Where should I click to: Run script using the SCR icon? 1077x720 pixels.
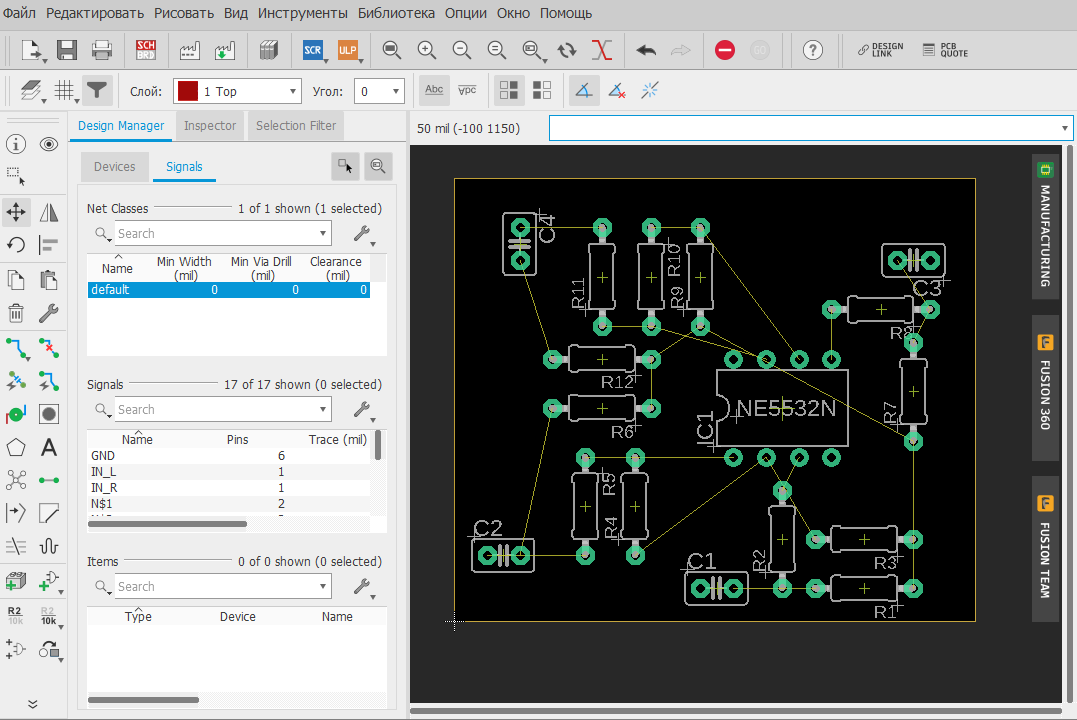(313, 50)
